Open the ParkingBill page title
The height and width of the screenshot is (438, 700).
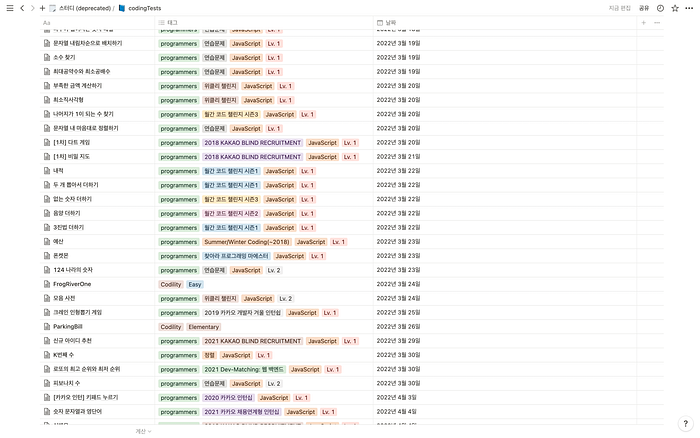tap(68, 326)
